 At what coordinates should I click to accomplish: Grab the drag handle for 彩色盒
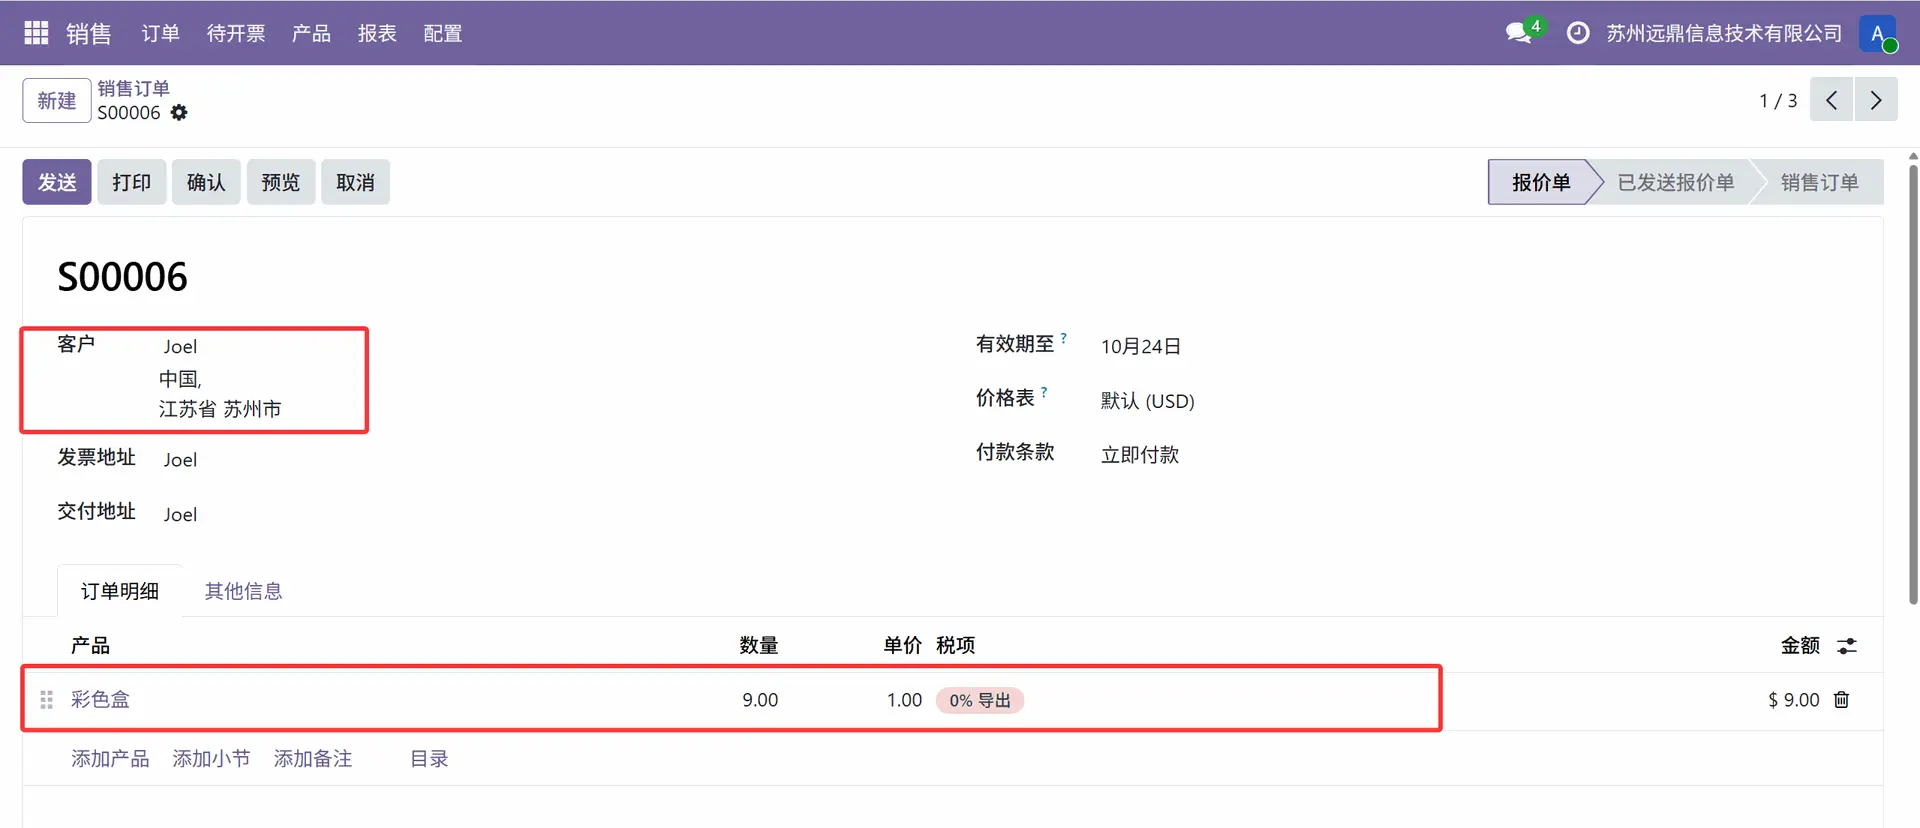pyautogui.click(x=46, y=700)
